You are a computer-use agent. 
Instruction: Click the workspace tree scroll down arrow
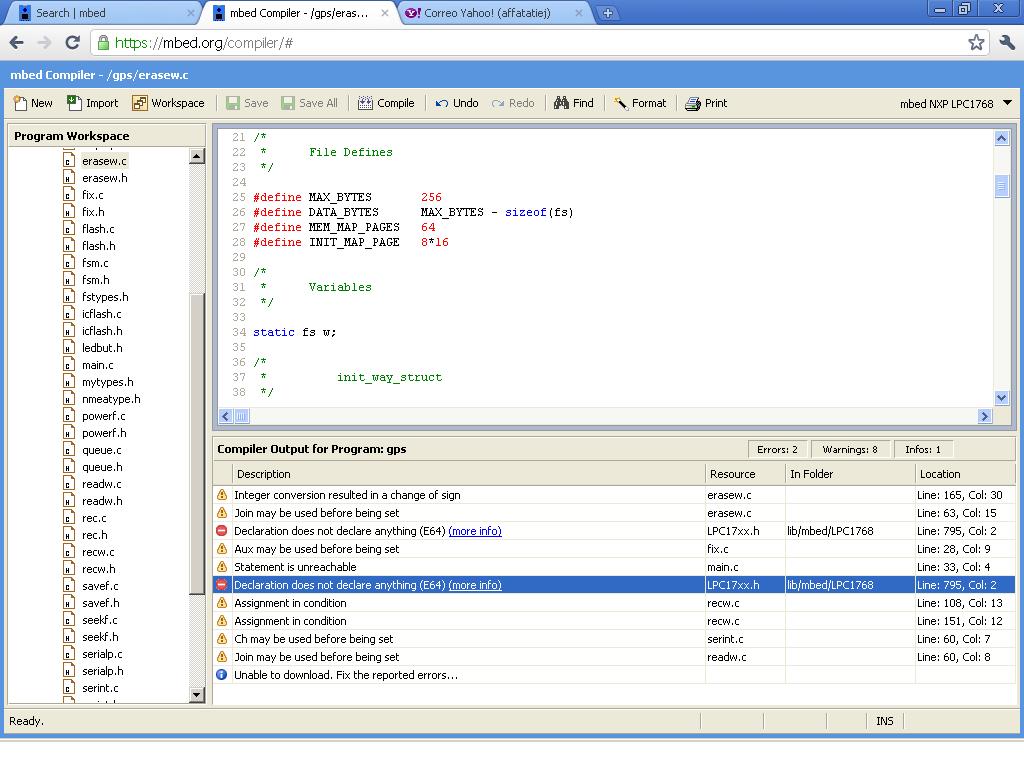coord(197,695)
